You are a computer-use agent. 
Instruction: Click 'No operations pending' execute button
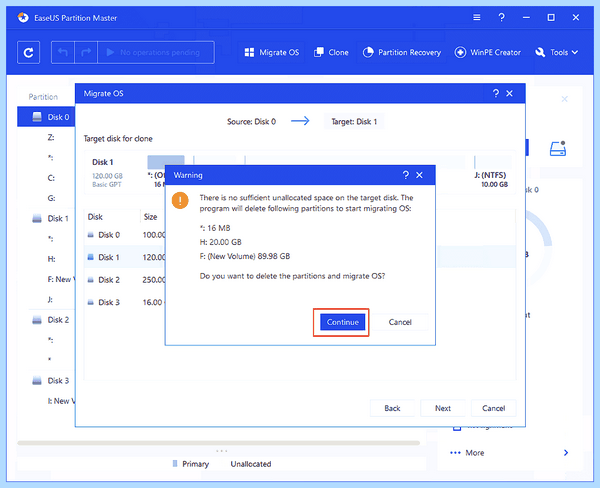tap(156, 52)
